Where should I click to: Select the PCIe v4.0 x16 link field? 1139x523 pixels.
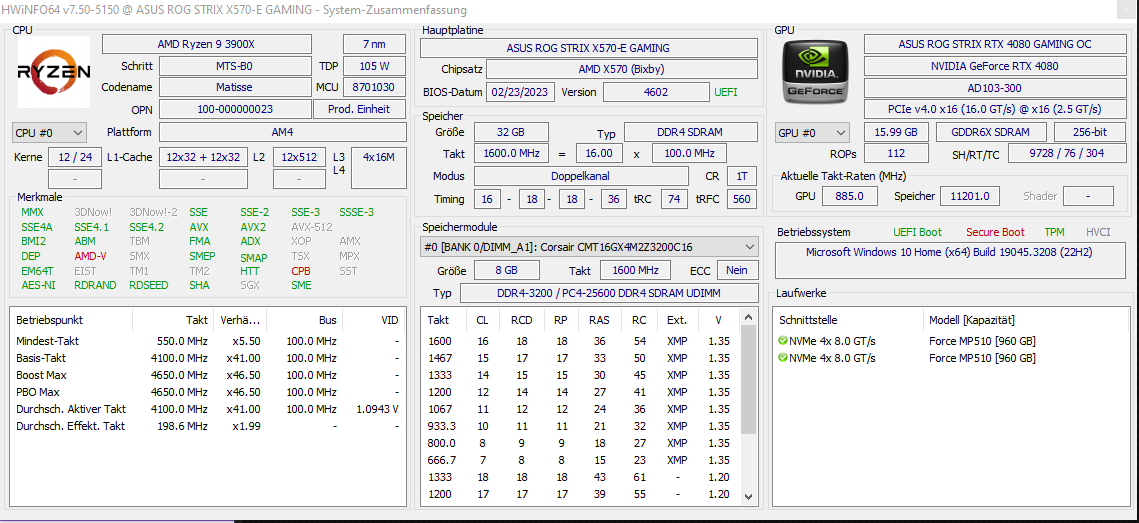pyautogui.click(x=994, y=110)
